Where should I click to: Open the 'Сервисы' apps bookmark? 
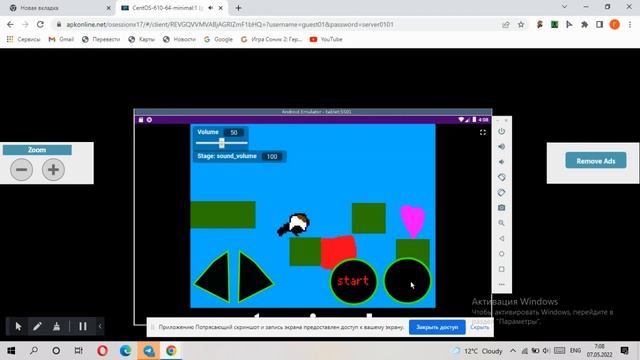[x=23, y=40]
